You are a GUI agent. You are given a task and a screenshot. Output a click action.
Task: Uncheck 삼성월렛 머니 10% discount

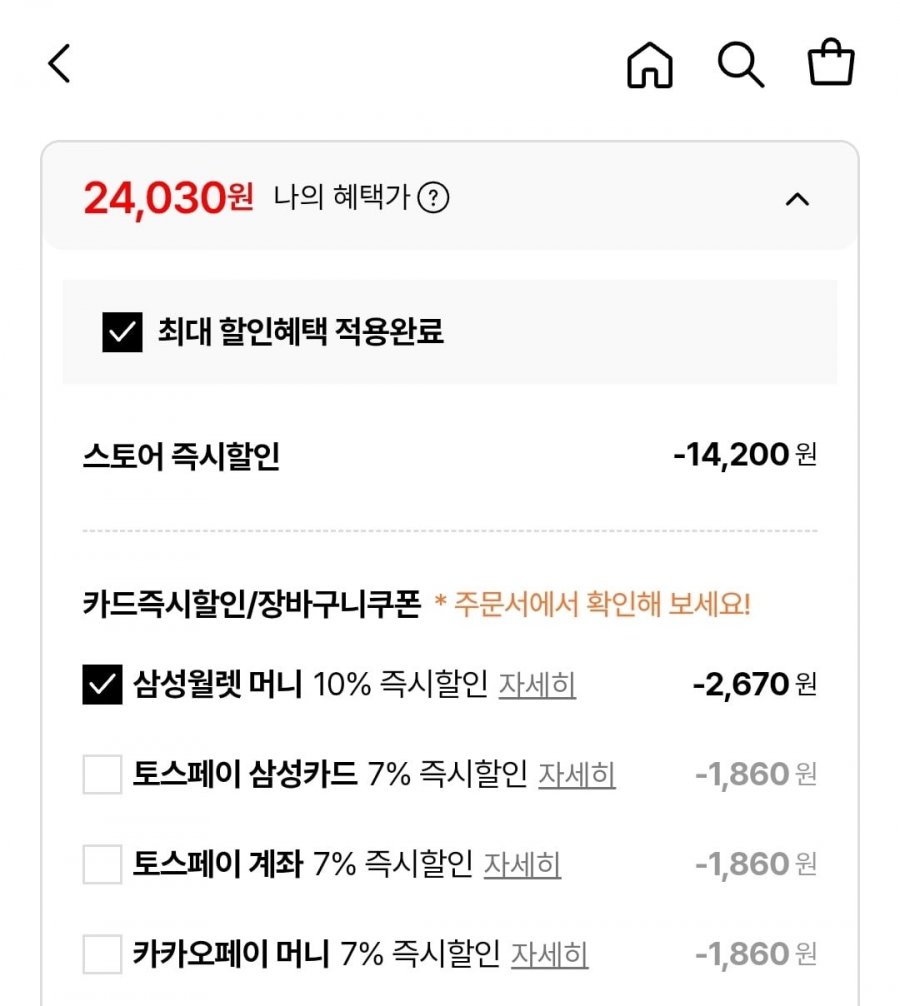click(102, 685)
